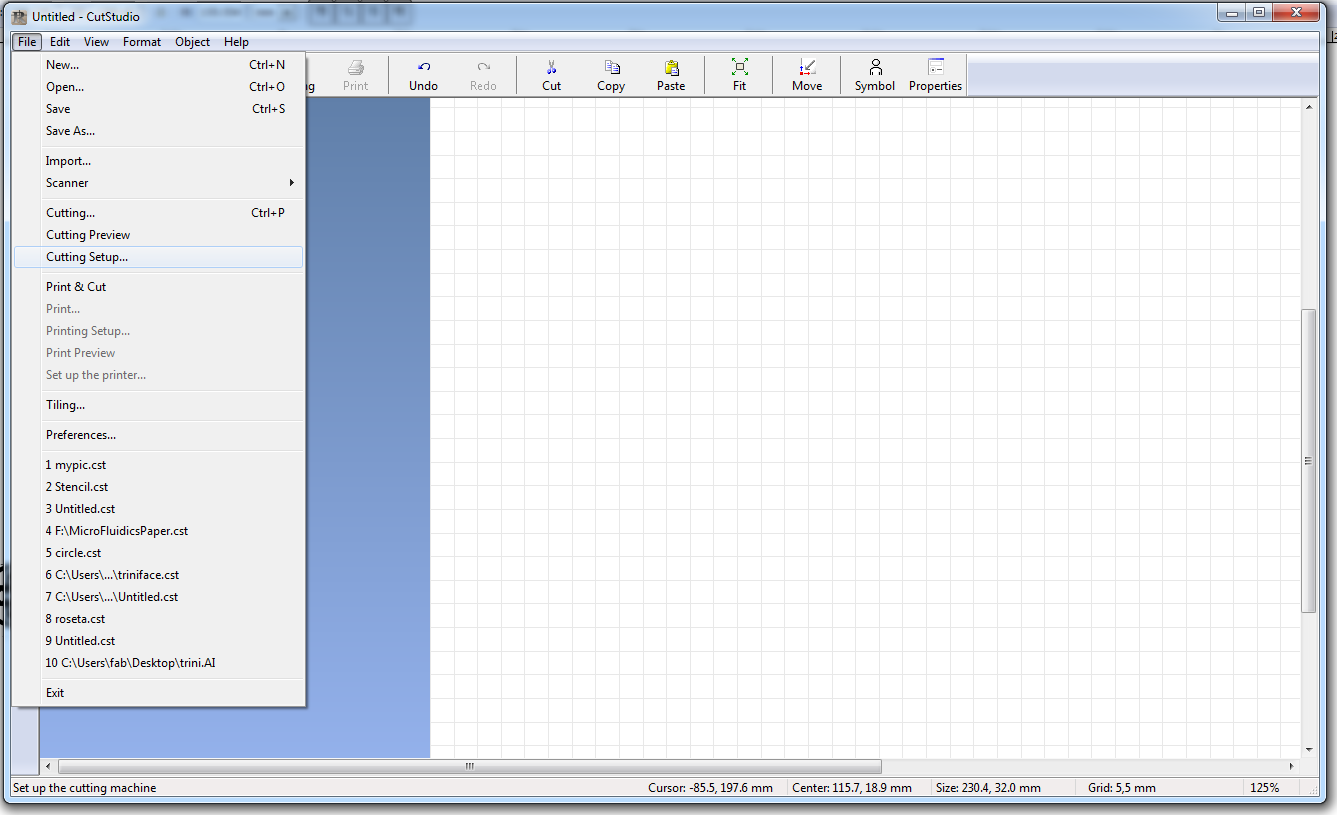Click the Cursor position status entry
The width and height of the screenshot is (1337, 815).
(710, 788)
